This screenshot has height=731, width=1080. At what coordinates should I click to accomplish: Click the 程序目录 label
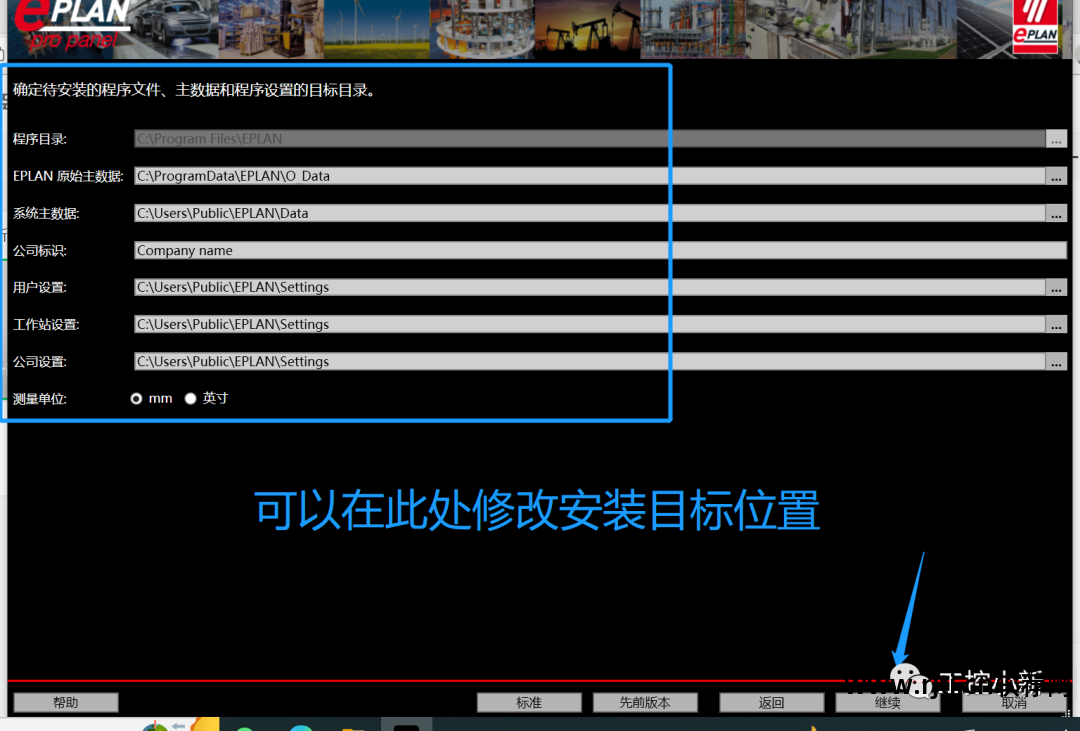pyautogui.click(x=40, y=139)
